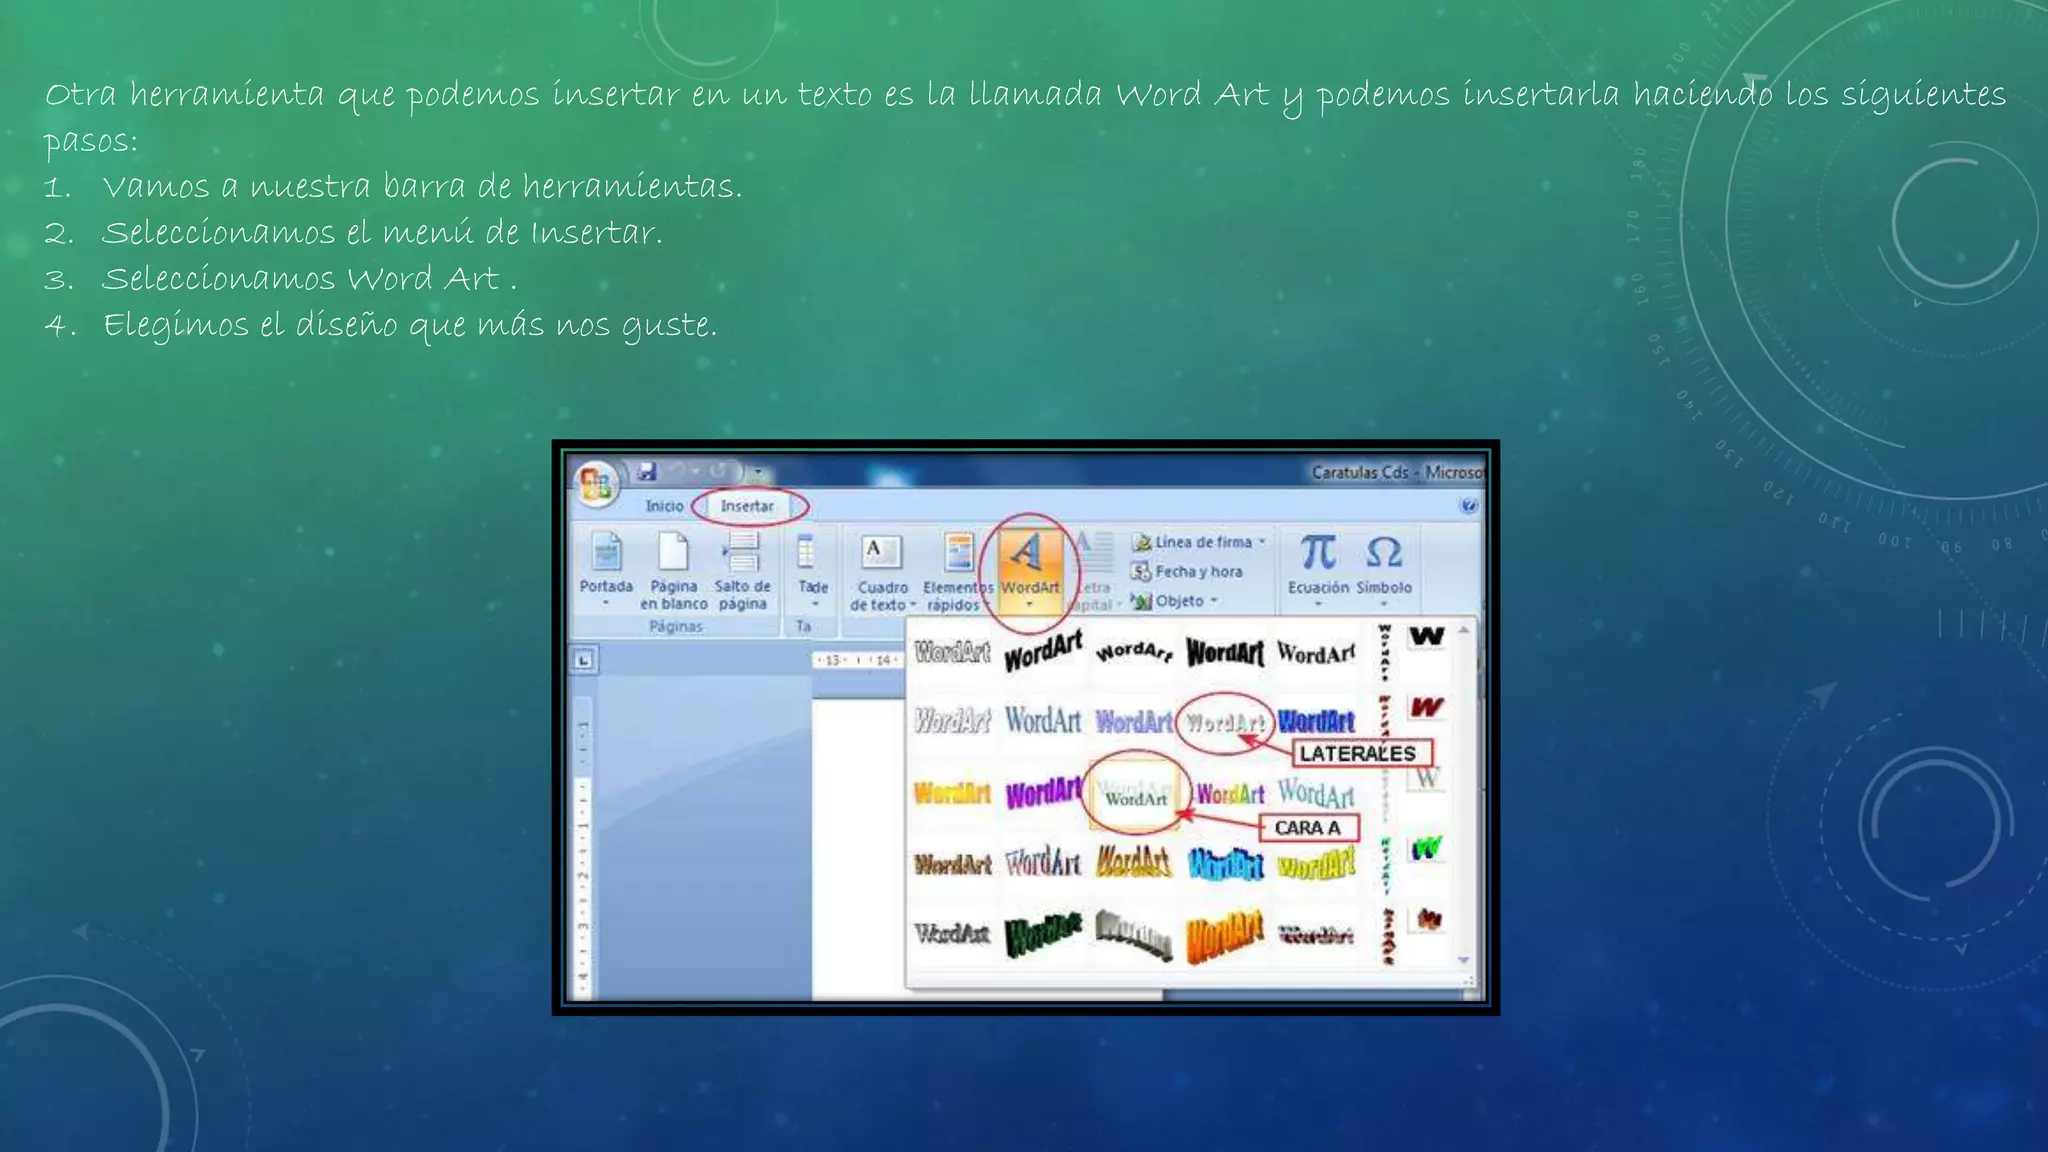Choose the light blue serif WordArt style

[x=1316, y=792]
